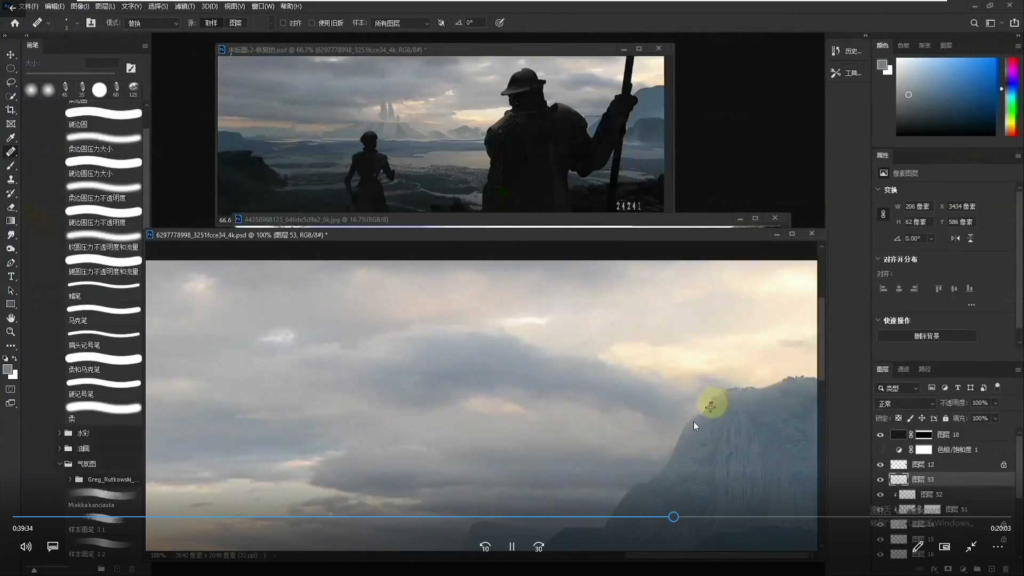Click the lock all layers icon
Image resolution: width=1024 pixels, height=576 pixels.
(945, 418)
